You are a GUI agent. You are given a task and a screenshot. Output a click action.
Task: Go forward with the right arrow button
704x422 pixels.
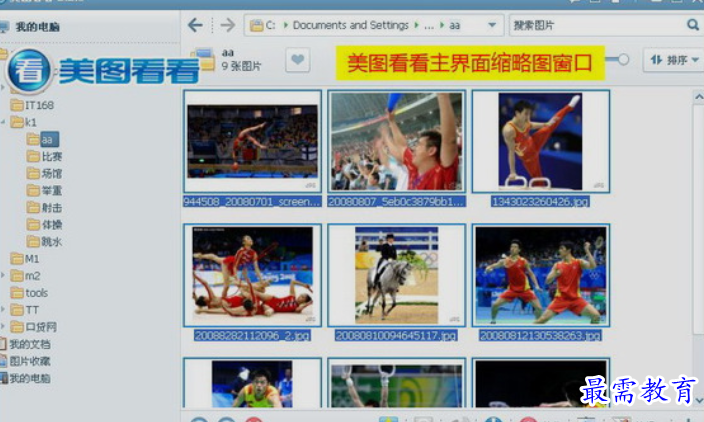tap(228, 25)
